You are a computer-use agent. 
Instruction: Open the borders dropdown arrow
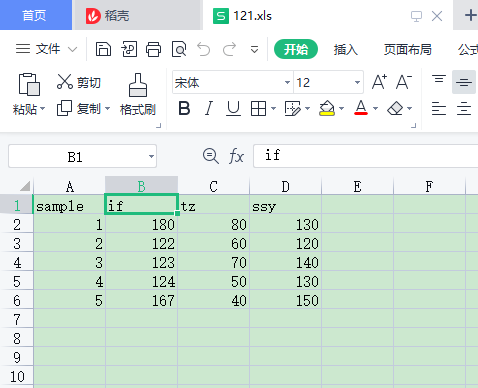point(273,109)
